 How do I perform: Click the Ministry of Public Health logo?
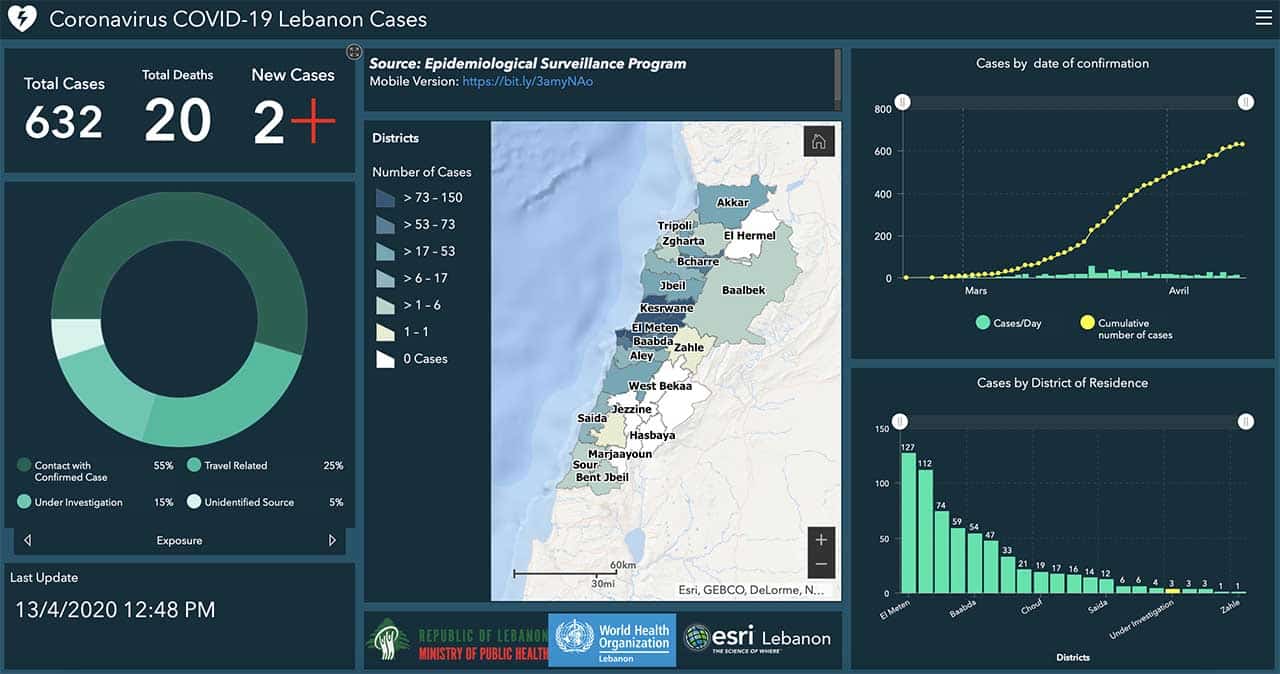click(x=457, y=641)
